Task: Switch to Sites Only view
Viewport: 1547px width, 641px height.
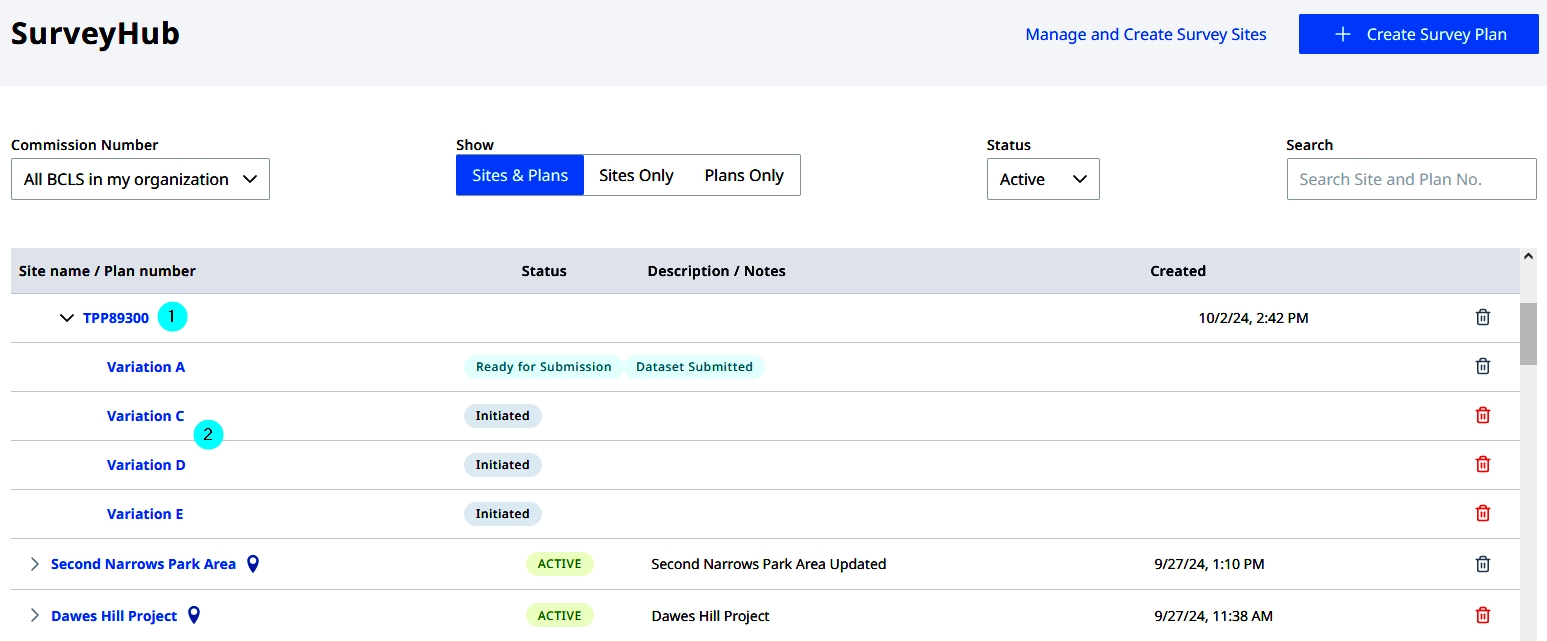Action: point(636,175)
